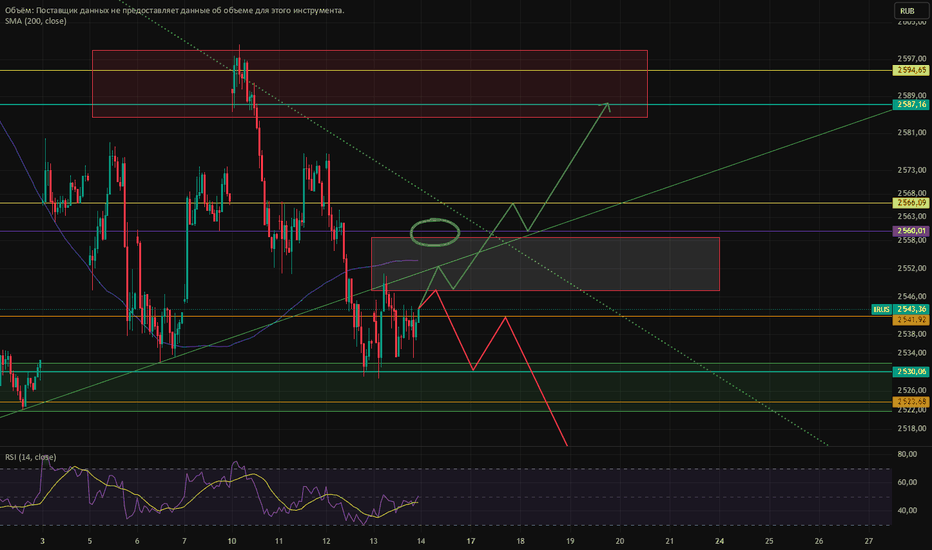Select the green ellipse drawing

click(x=435, y=233)
